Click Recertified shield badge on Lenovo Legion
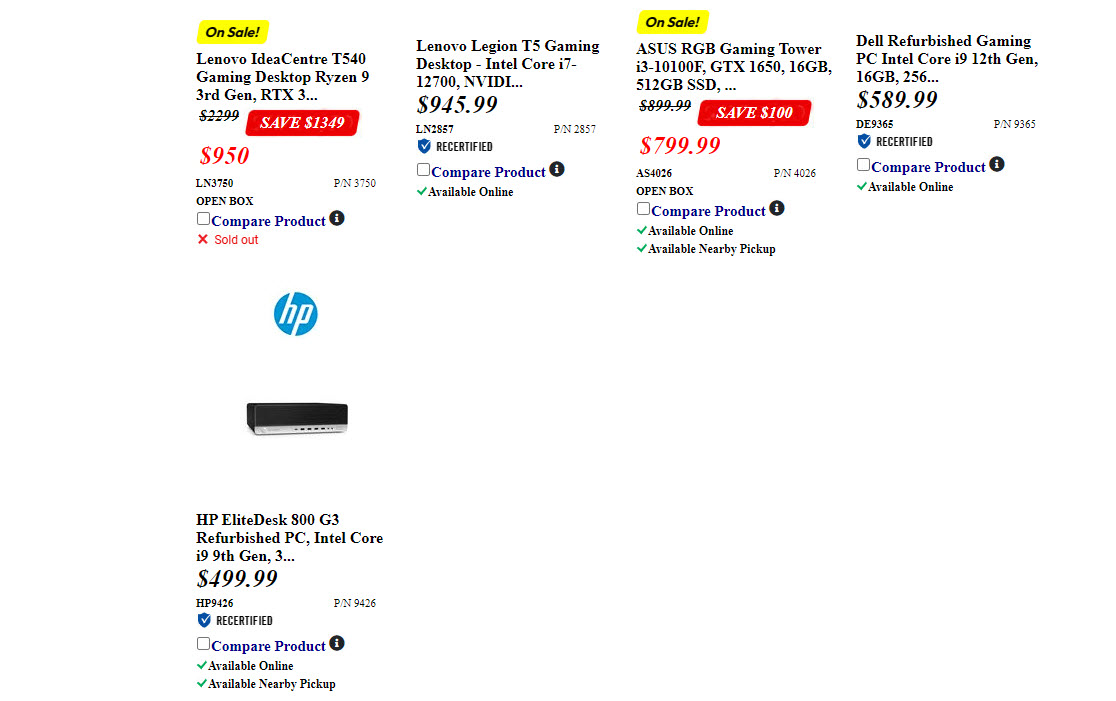1116x701 pixels. (x=424, y=146)
